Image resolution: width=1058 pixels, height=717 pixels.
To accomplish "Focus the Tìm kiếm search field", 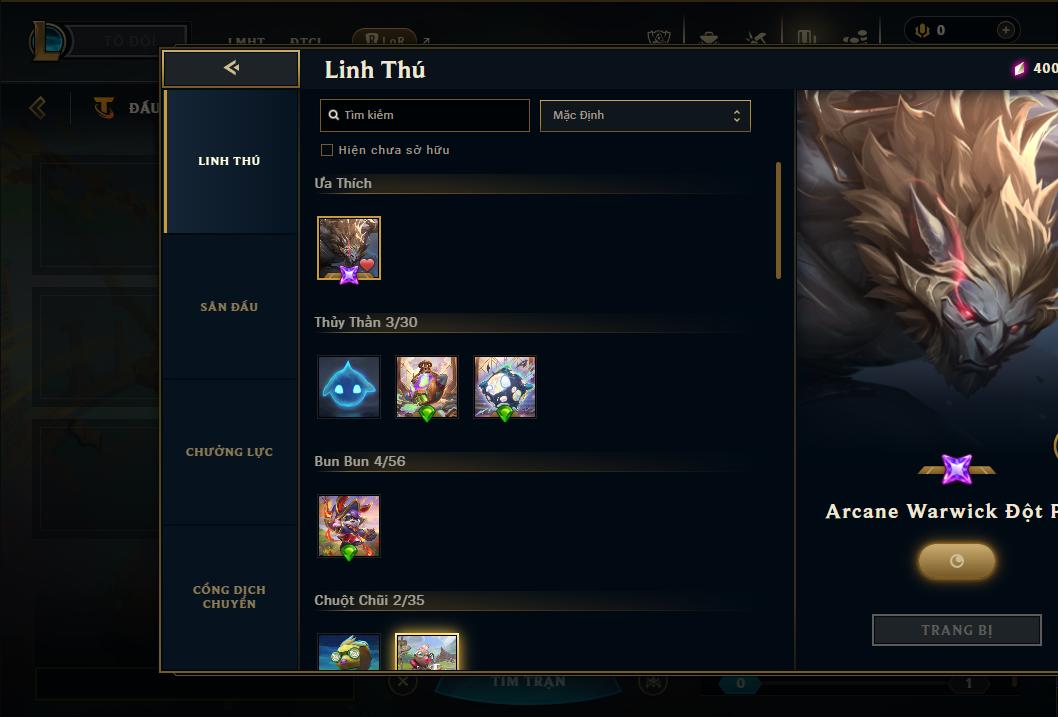I will [424, 115].
